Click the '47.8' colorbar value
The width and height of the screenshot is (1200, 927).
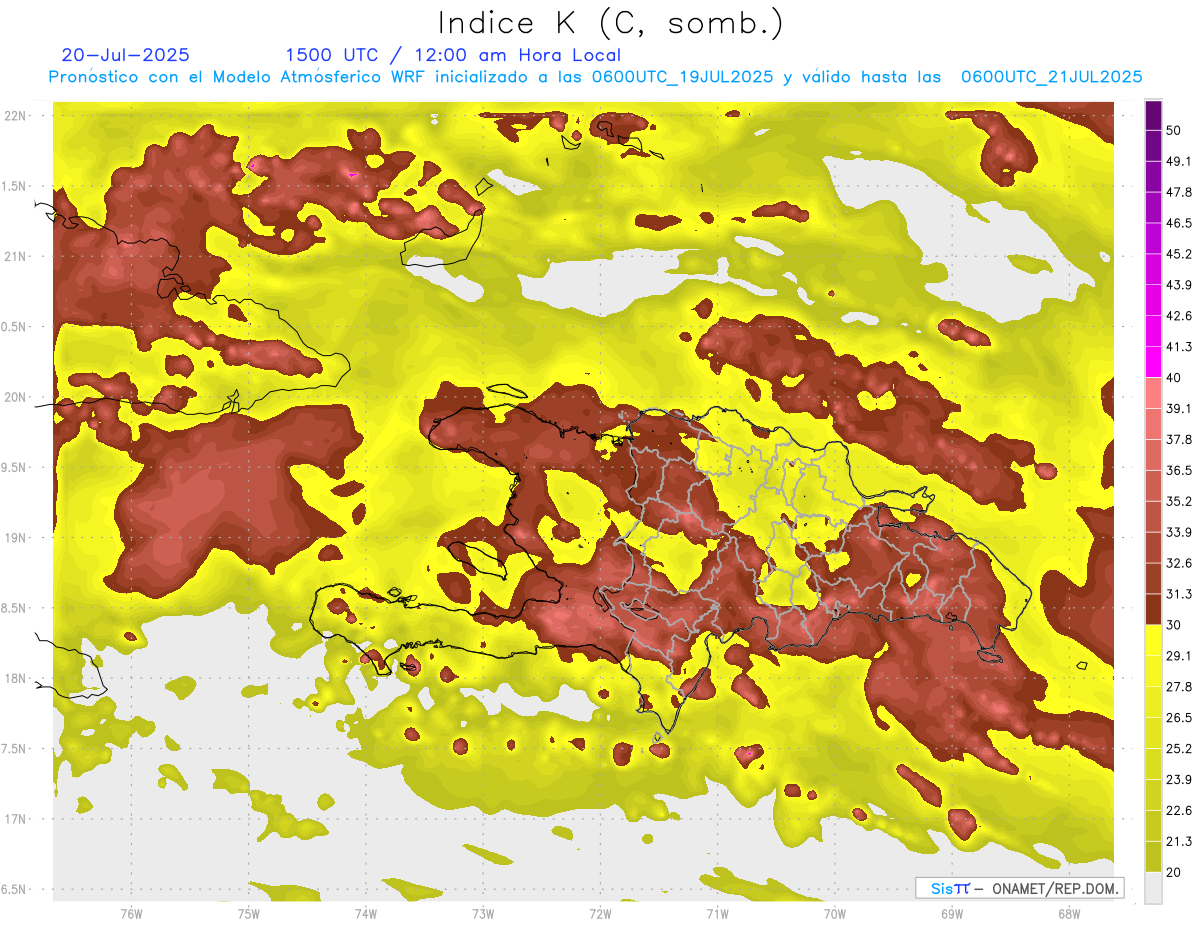click(x=1179, y=192)
